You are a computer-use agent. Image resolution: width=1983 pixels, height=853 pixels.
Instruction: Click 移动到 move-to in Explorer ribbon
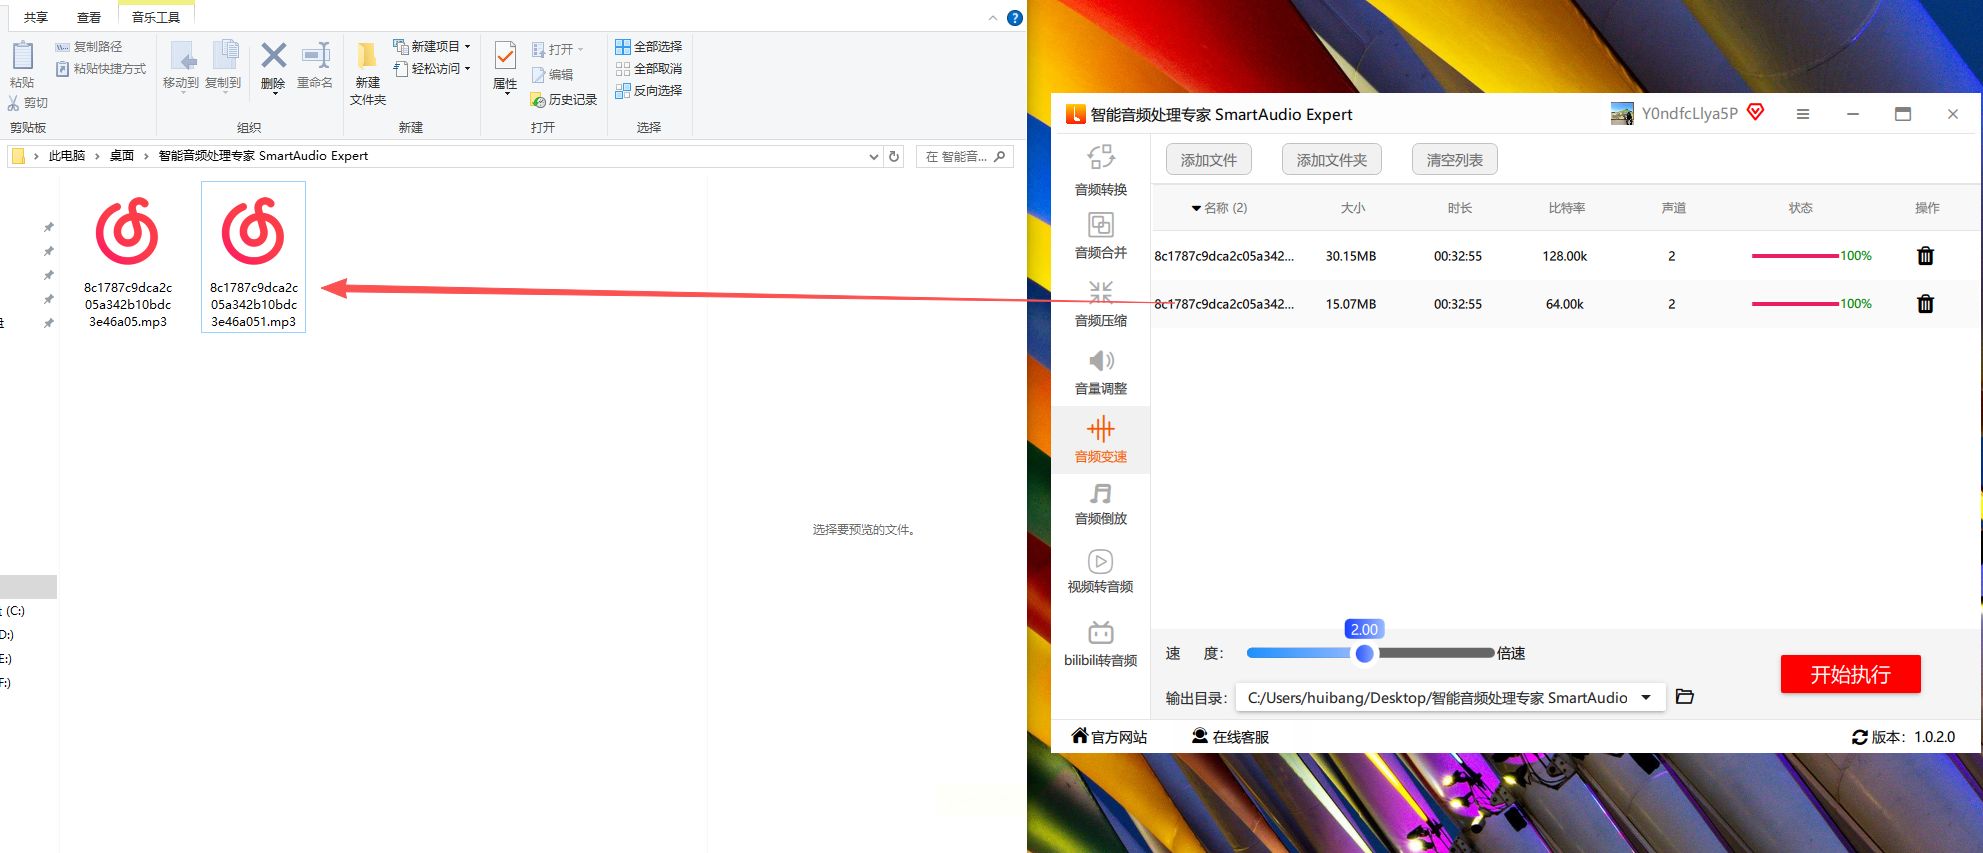click(x=181, y=66)
